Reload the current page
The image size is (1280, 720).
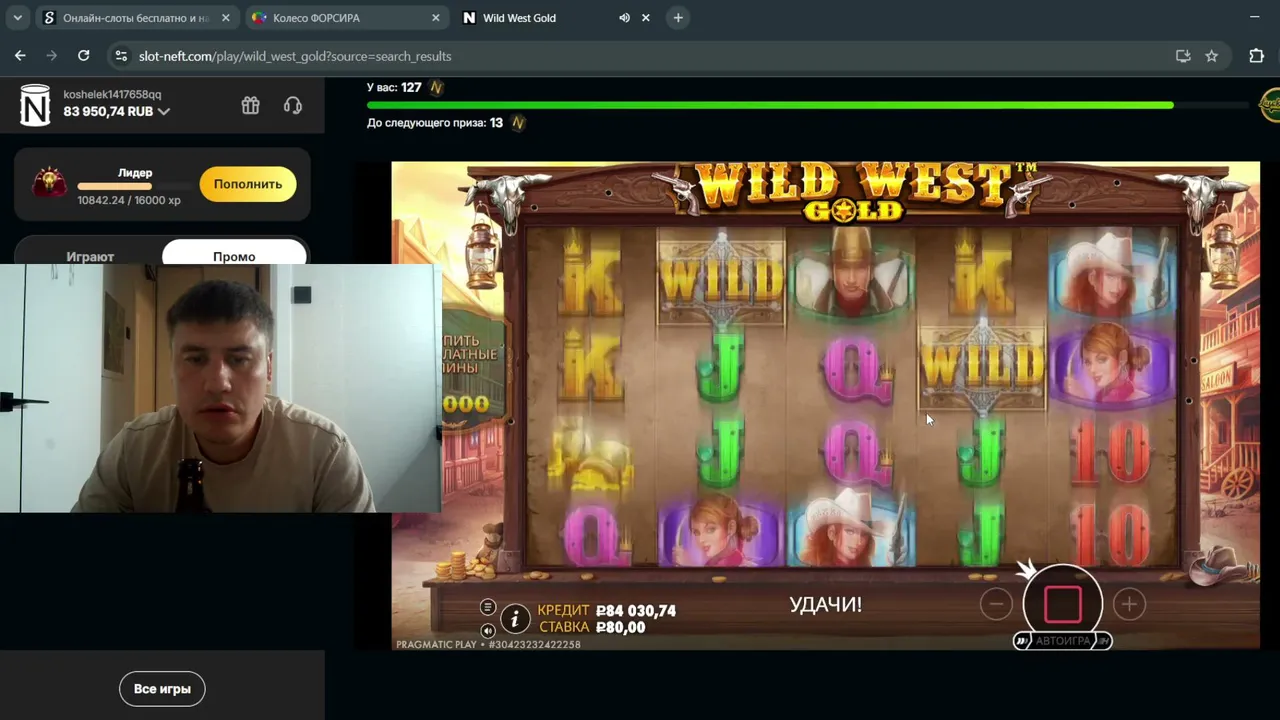[x=84, y=56]
